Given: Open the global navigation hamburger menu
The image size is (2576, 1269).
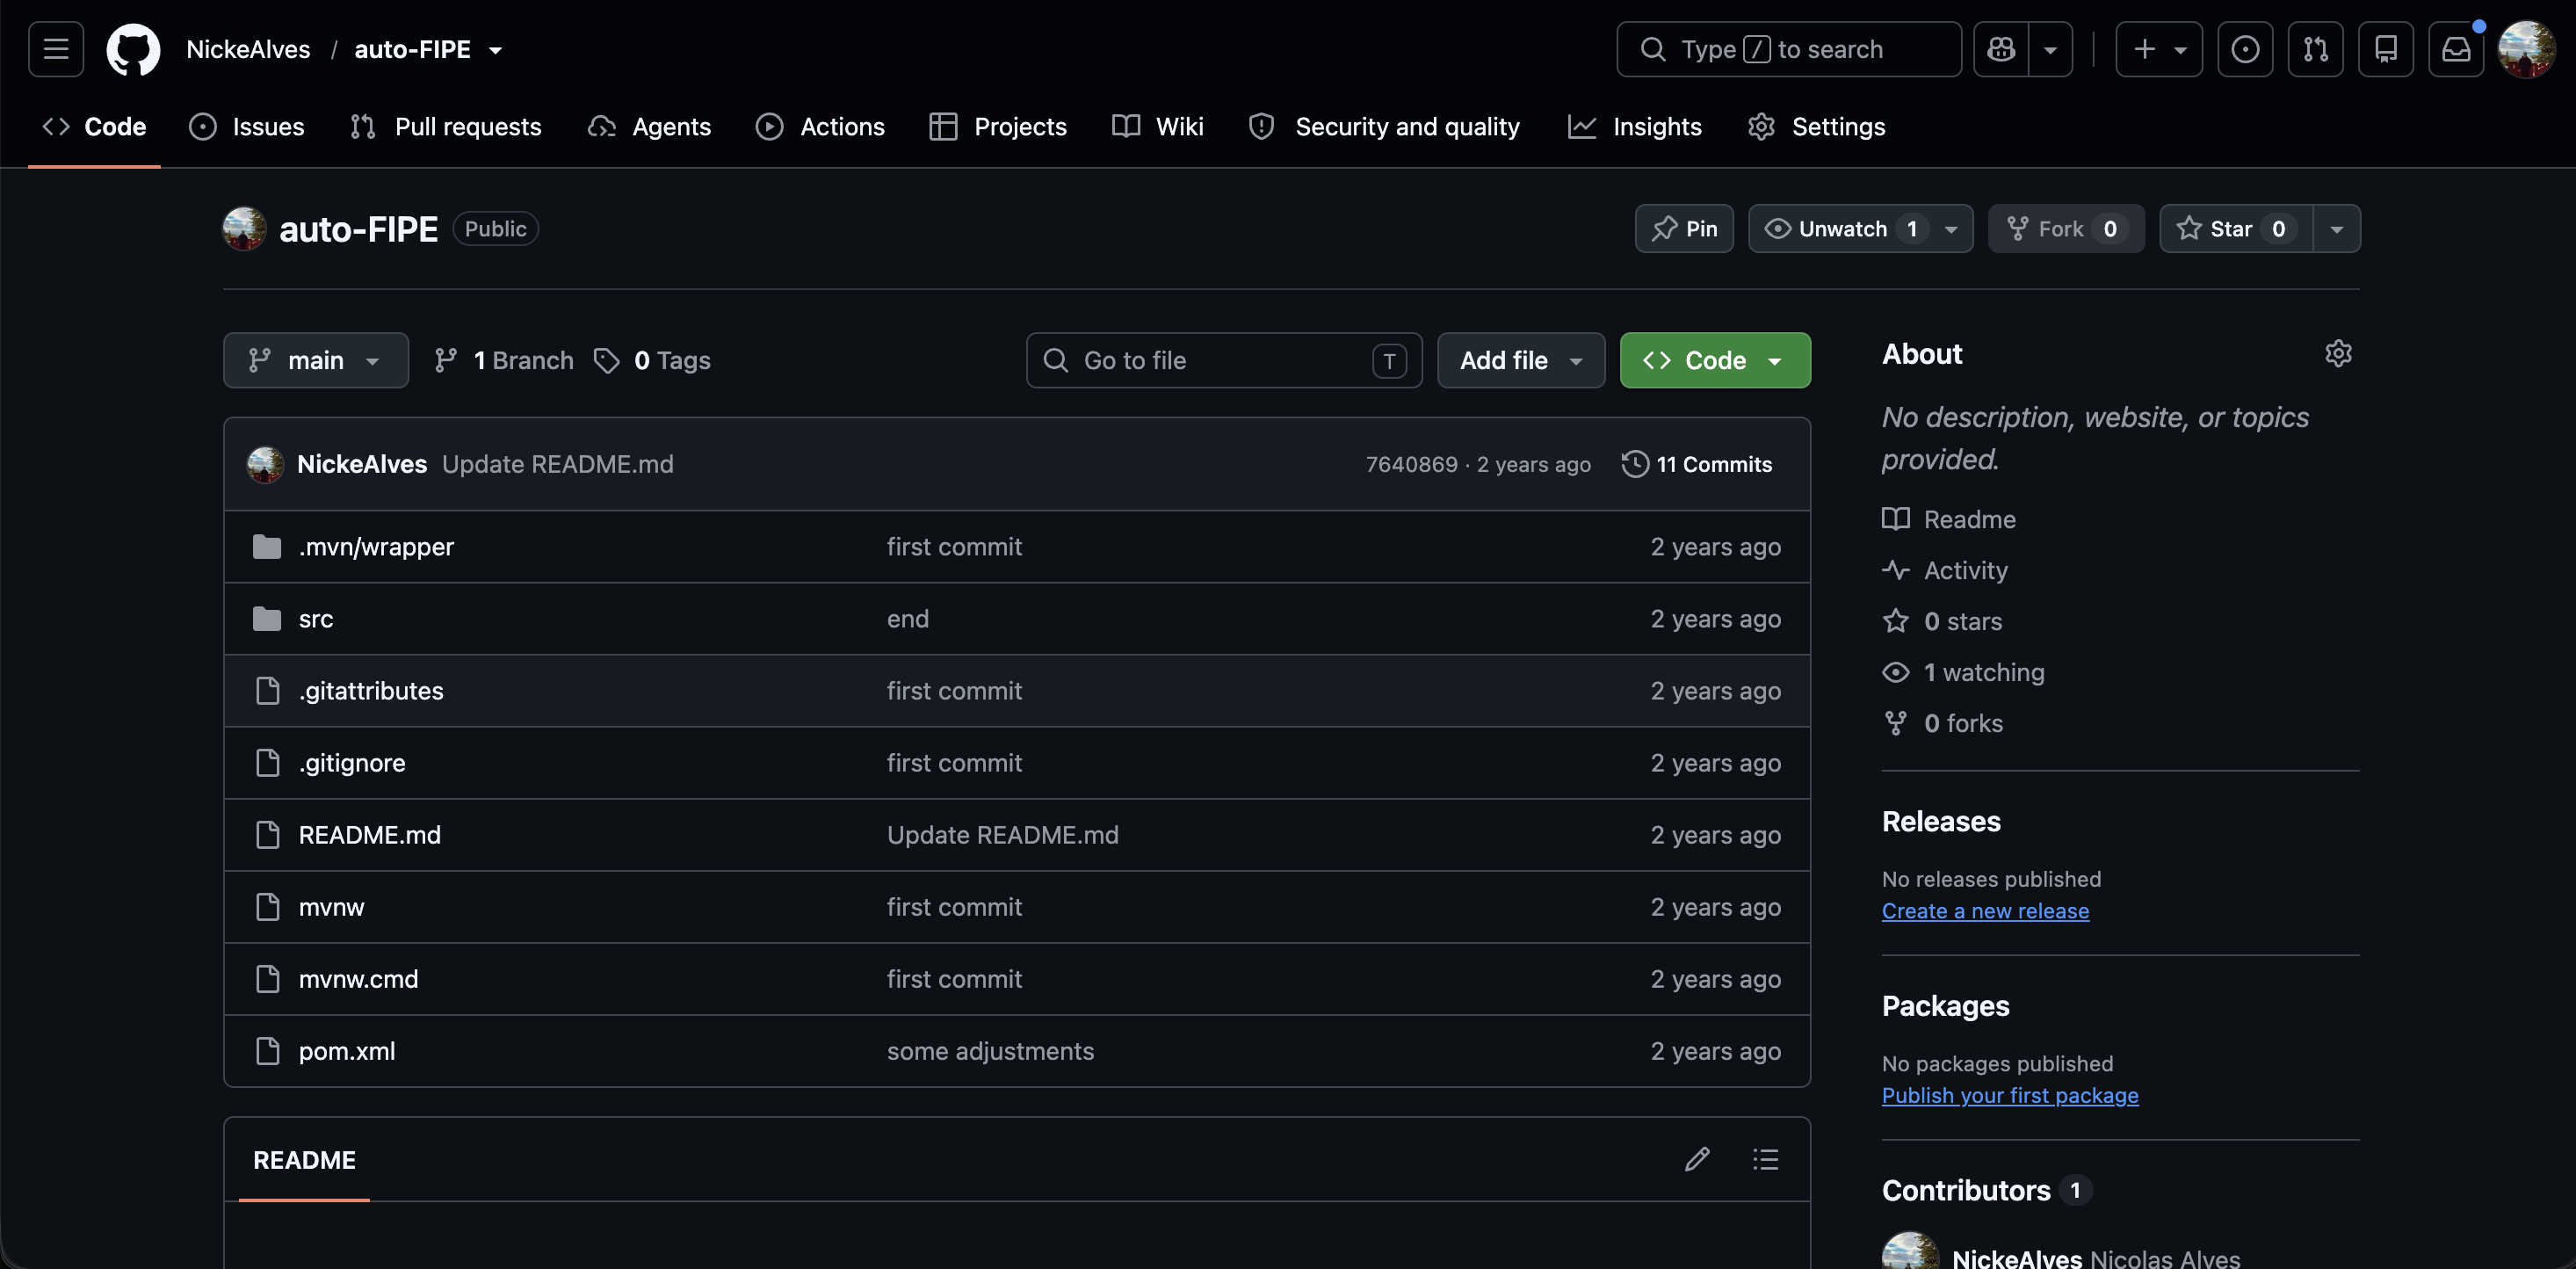Looking at the screenshot, I should (56, 49).
